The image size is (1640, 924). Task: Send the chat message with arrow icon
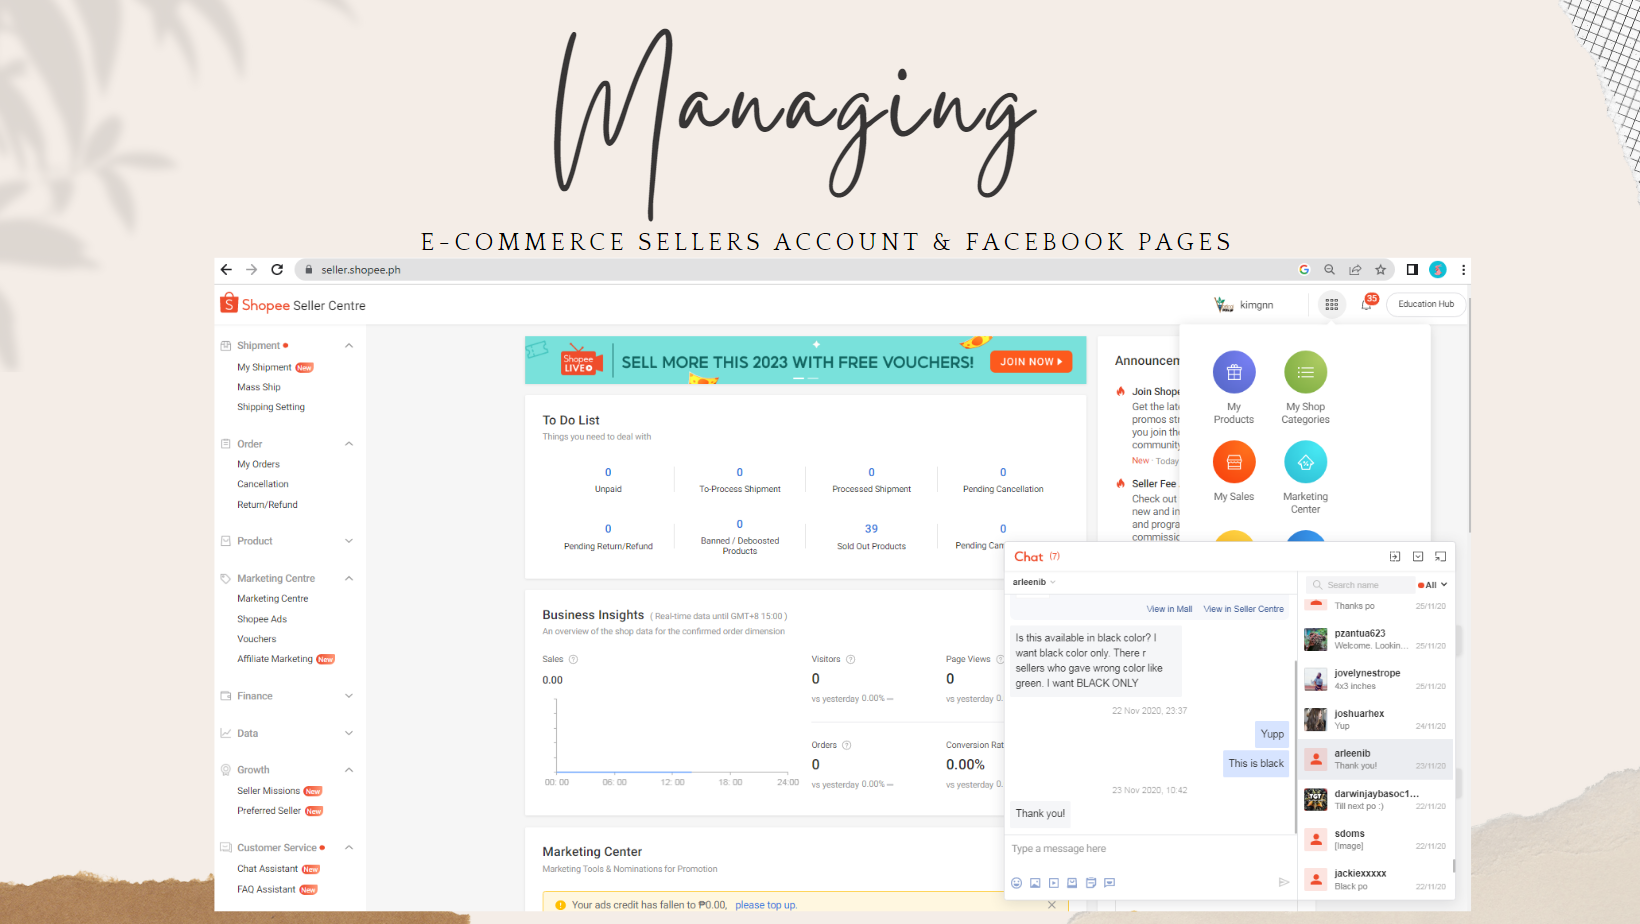(1284, 882)
